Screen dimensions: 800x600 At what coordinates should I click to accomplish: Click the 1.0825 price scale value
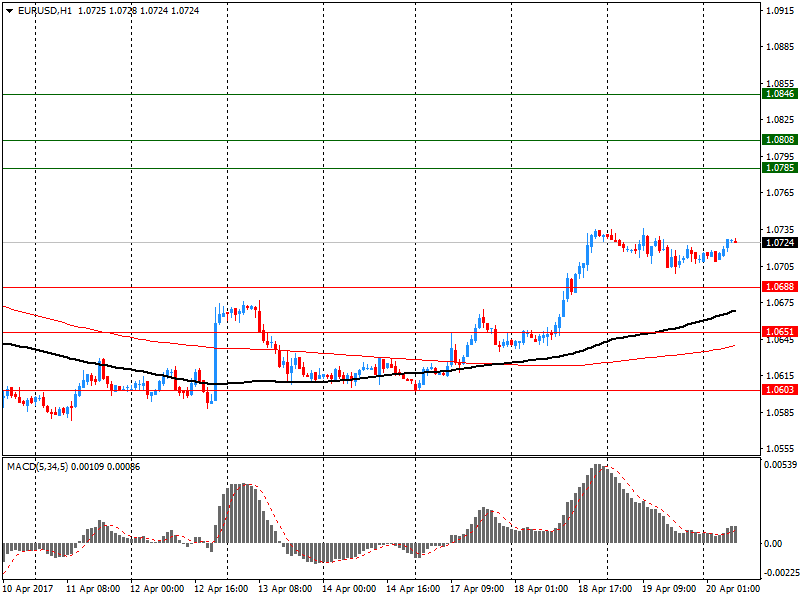click(780, 120)
